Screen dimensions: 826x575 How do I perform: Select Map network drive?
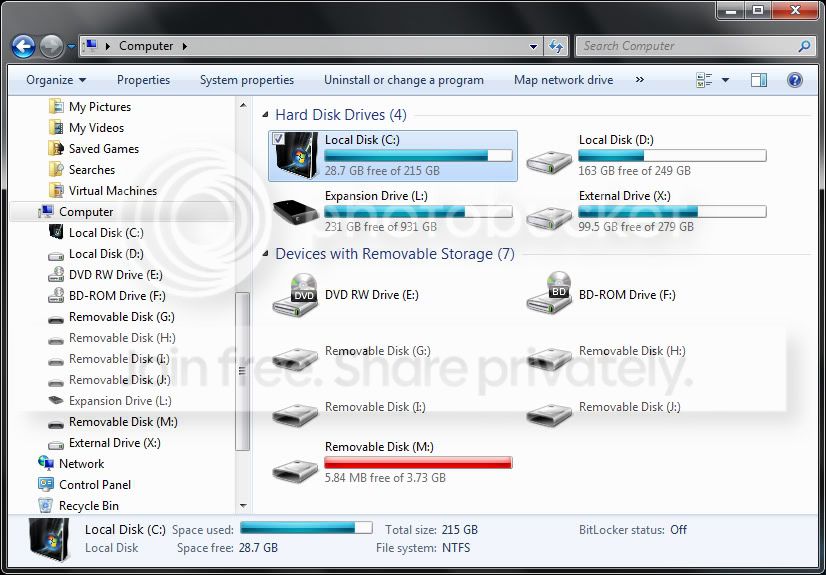click(x=563, y=80)
